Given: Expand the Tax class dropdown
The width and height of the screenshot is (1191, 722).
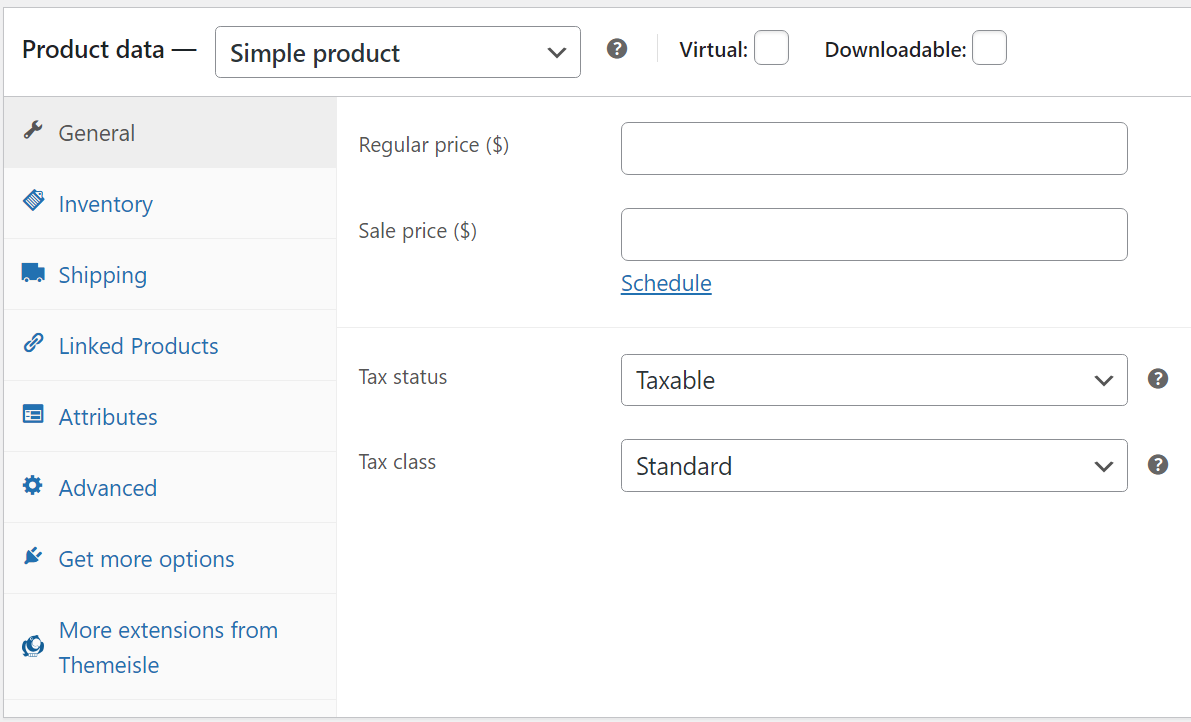Looking at the screenshot, I should 873,465.
